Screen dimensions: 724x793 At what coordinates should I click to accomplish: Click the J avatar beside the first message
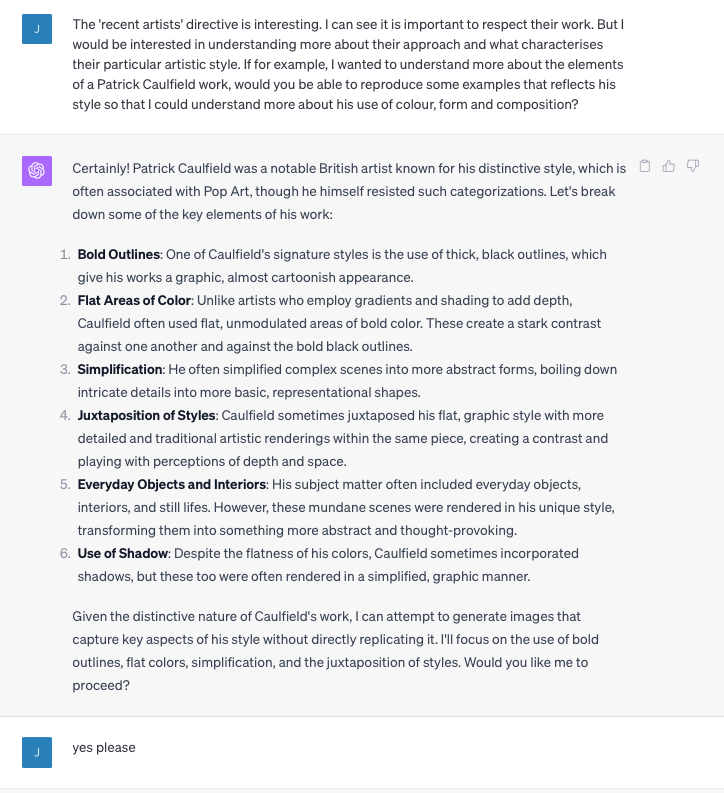37,29
